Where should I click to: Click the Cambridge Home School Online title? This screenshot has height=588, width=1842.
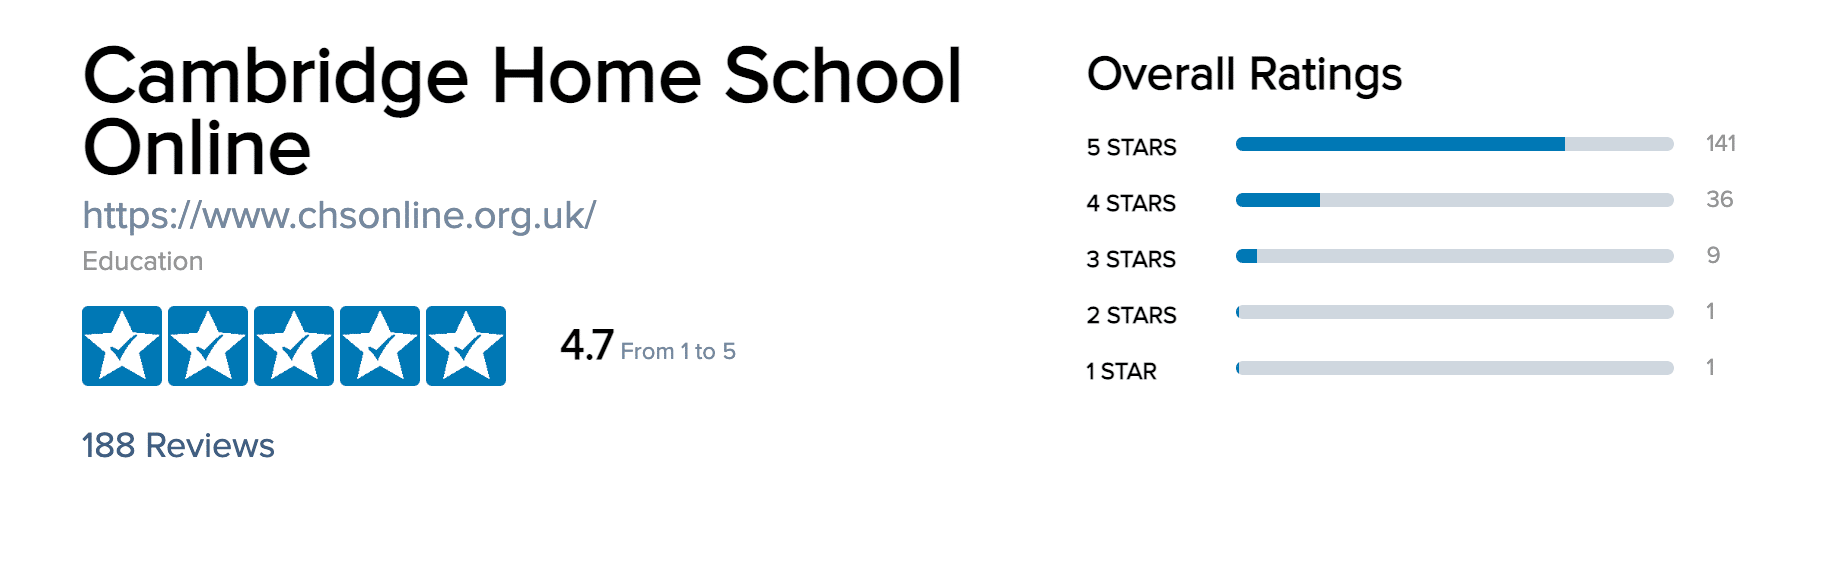point(521,111)
